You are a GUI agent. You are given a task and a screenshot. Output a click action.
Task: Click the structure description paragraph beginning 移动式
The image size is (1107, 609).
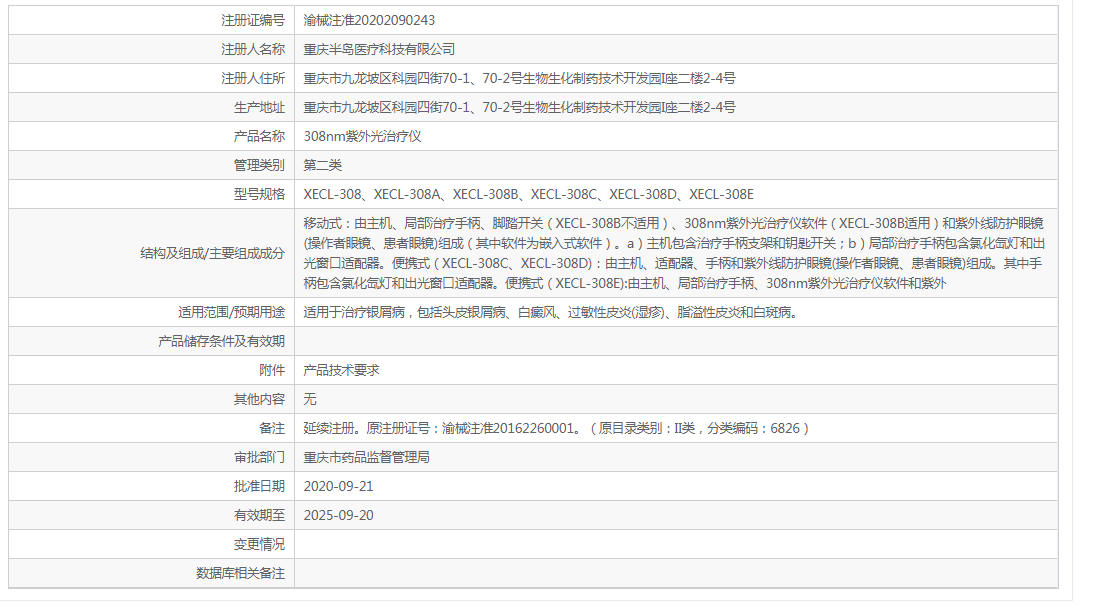[674, 253]
